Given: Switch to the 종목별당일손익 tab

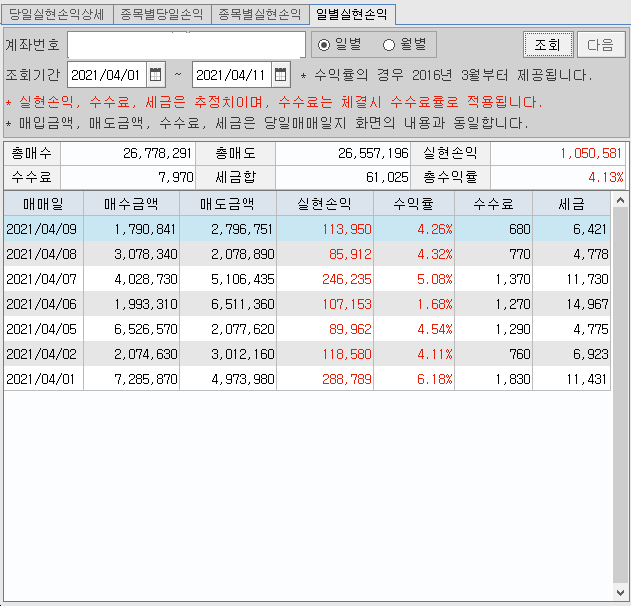Looking at the screenshot, I should pos(160,14).
